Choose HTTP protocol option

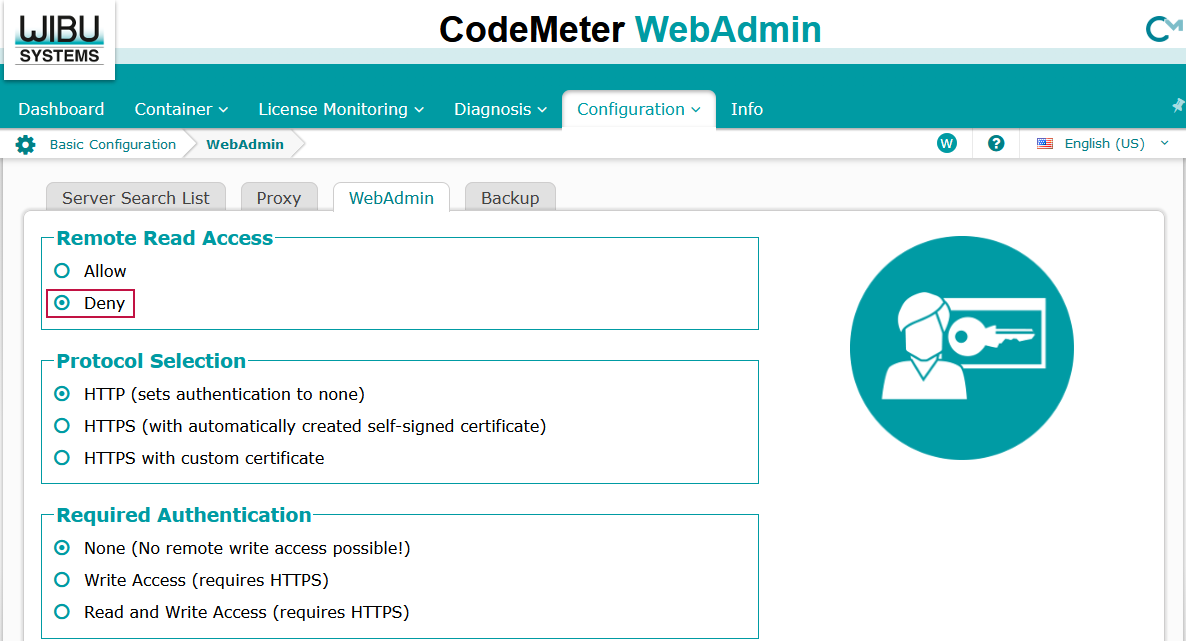[x=62, y=394]
